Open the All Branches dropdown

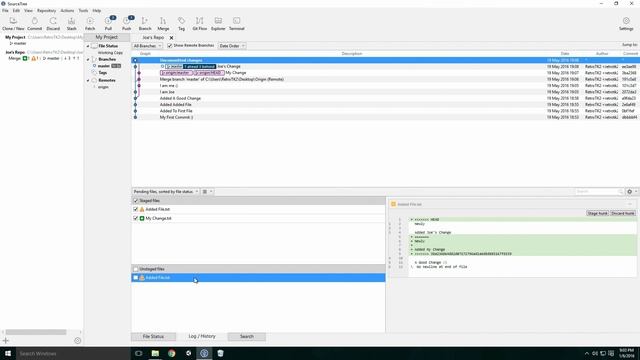pos(147,46)
